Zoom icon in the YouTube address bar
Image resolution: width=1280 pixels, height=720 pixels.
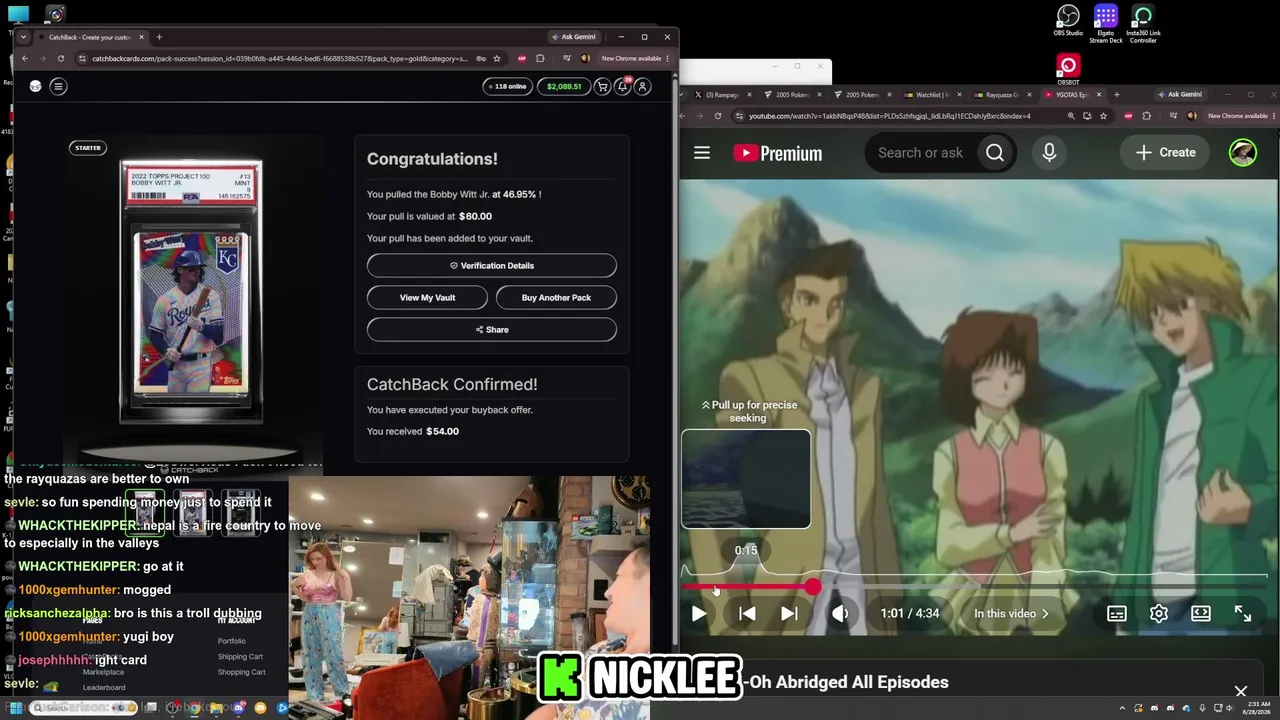point(1071,116)
